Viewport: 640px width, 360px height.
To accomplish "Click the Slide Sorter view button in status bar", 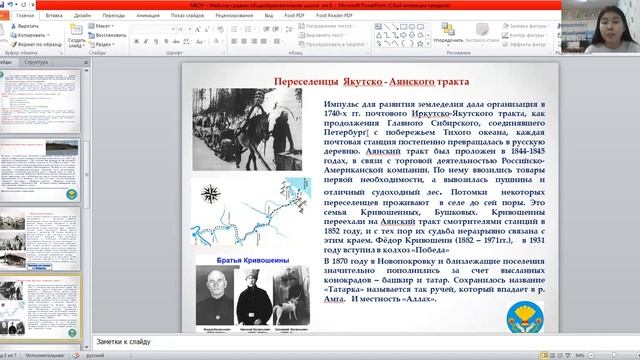I will (x=552, y=356).
